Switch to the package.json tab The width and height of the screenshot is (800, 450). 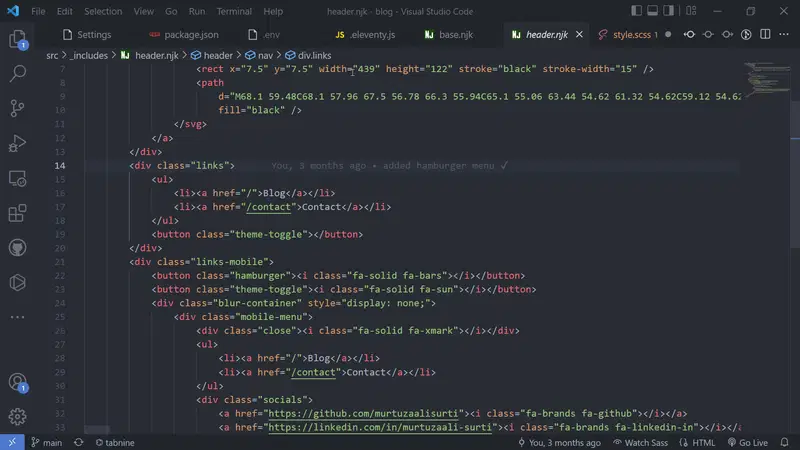click(x=184, y=35)
